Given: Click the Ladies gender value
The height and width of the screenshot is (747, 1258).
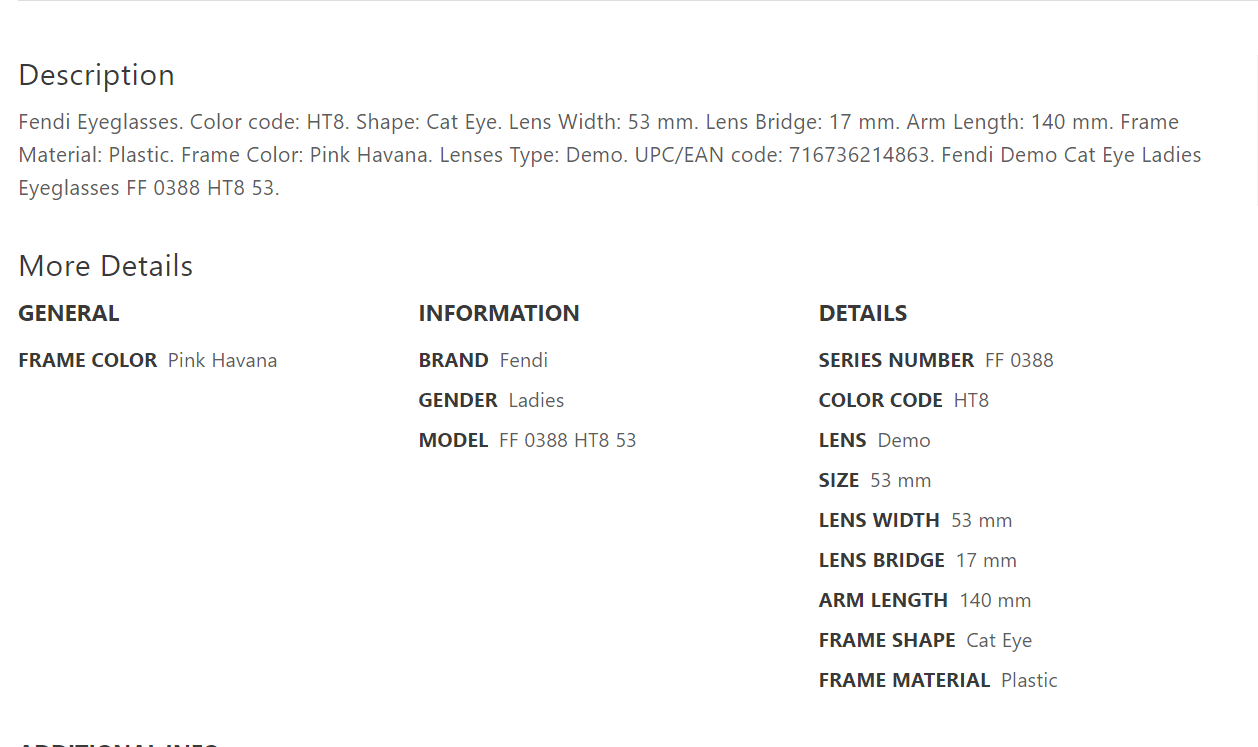Looking at the screenshot, I should tap(536, 400).
